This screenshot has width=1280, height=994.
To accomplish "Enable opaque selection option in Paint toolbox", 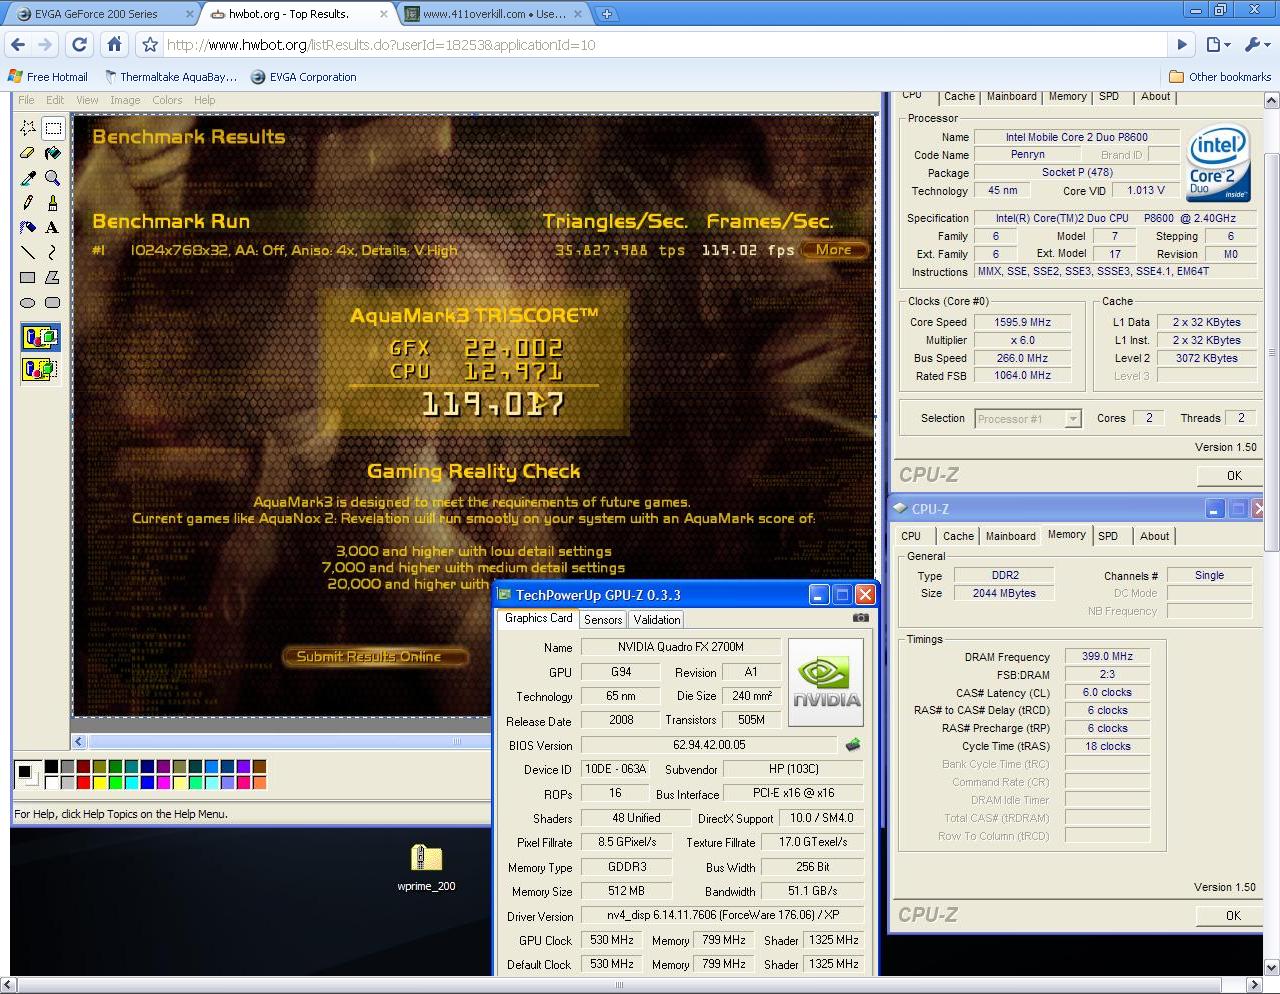I will point(40,337).
